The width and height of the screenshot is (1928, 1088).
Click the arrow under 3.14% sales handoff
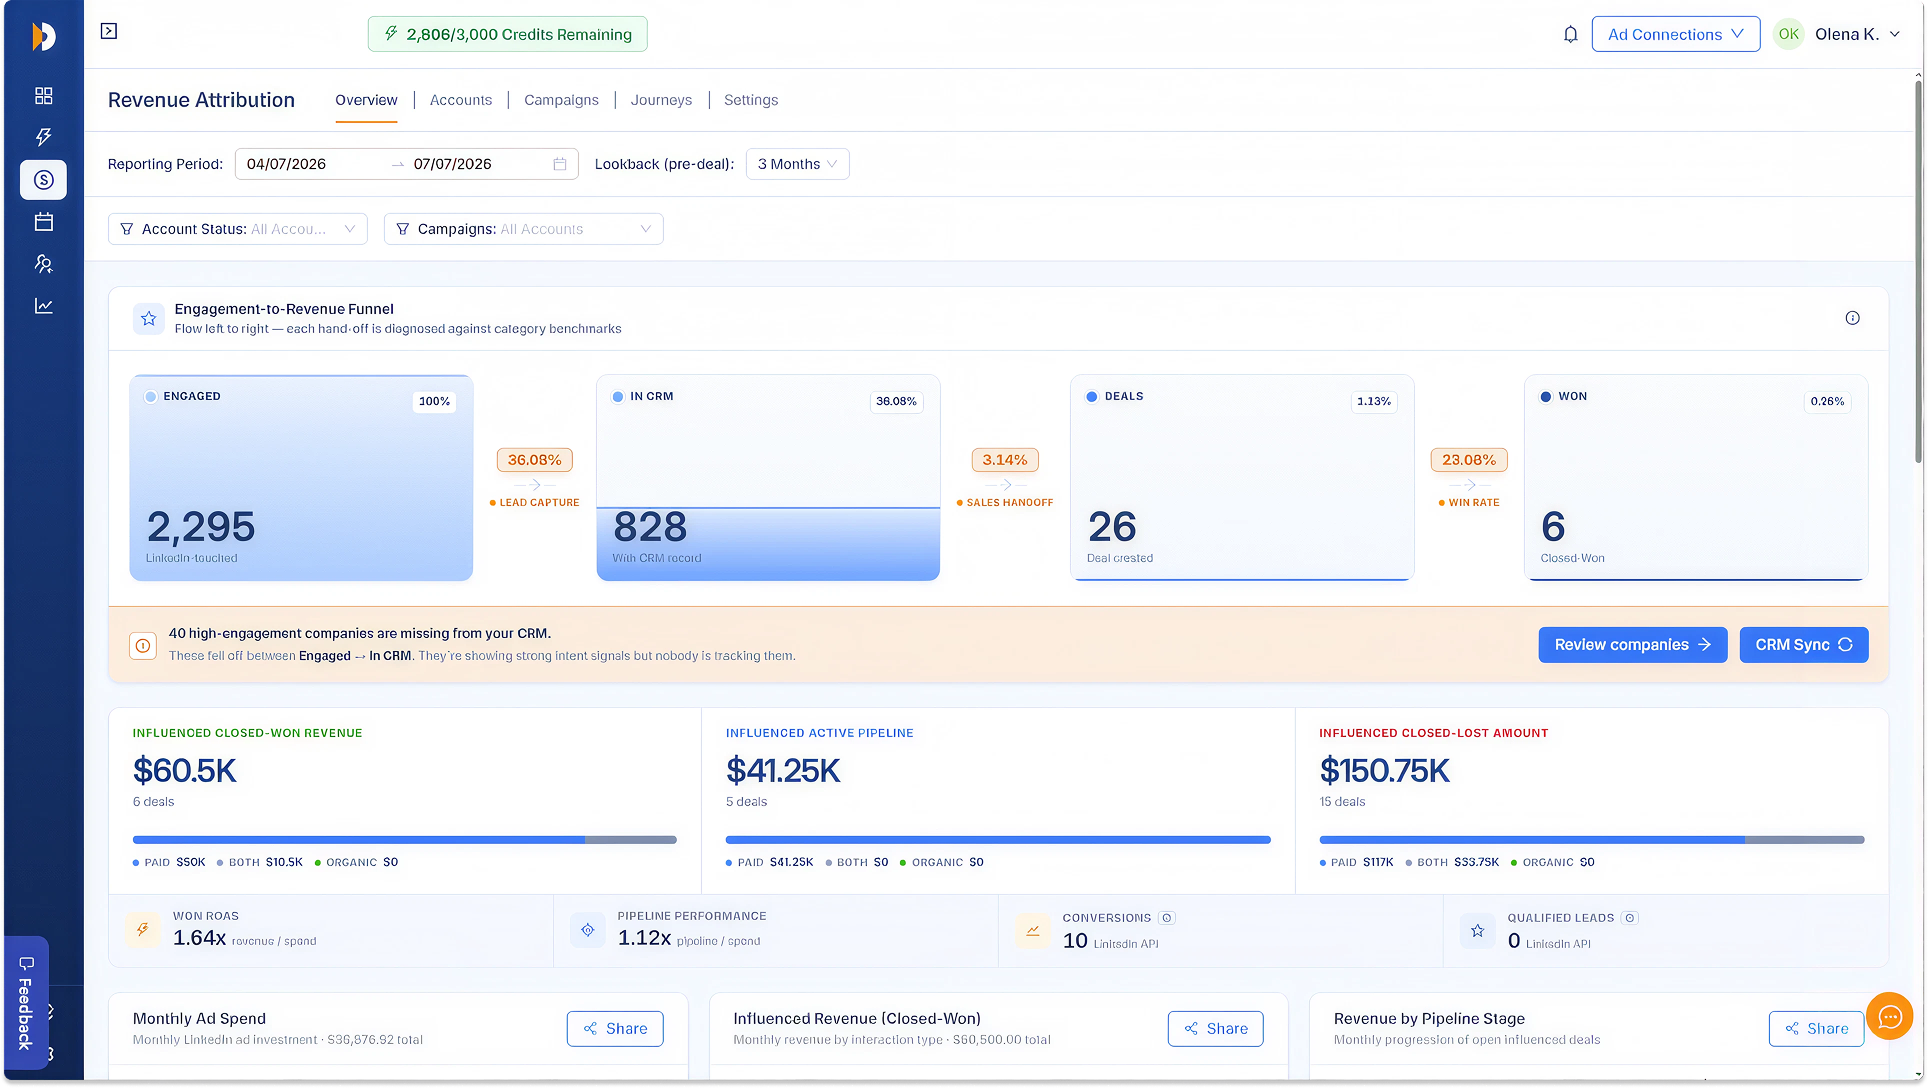click(x=1005, y=485)
